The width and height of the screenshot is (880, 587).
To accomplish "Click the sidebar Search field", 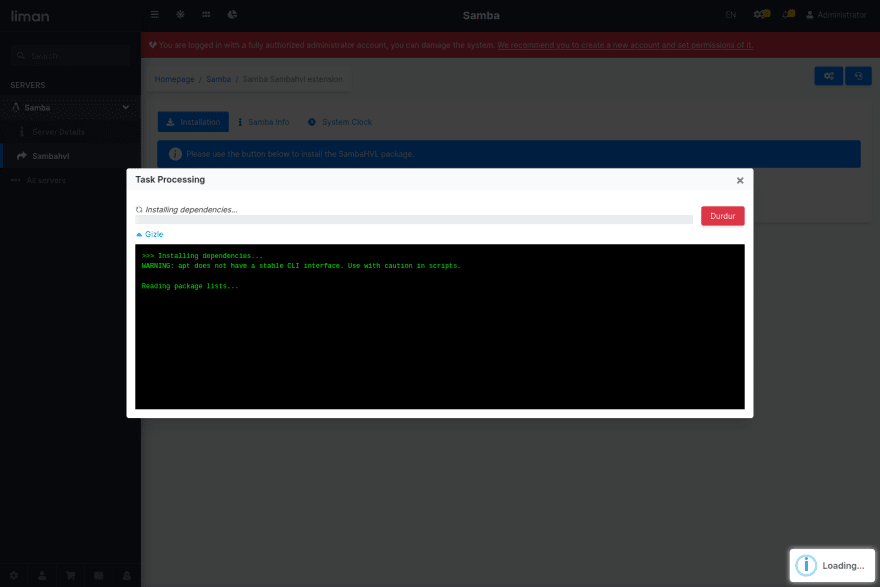I will pos(70,56).
